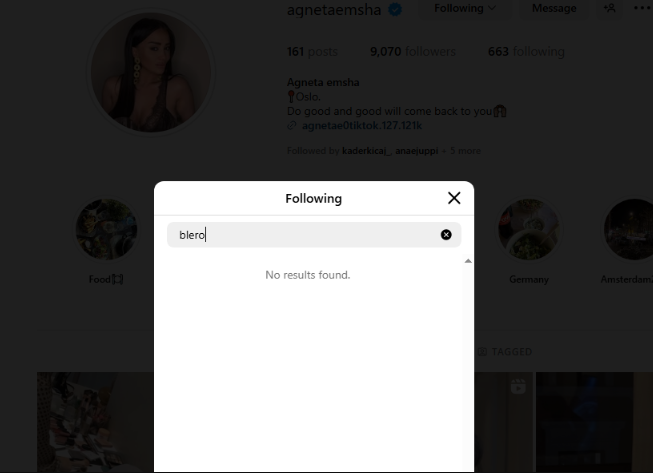Open the agnetae0tiktok profile link
Screen dimensions: 653x473
click(361, 125)
